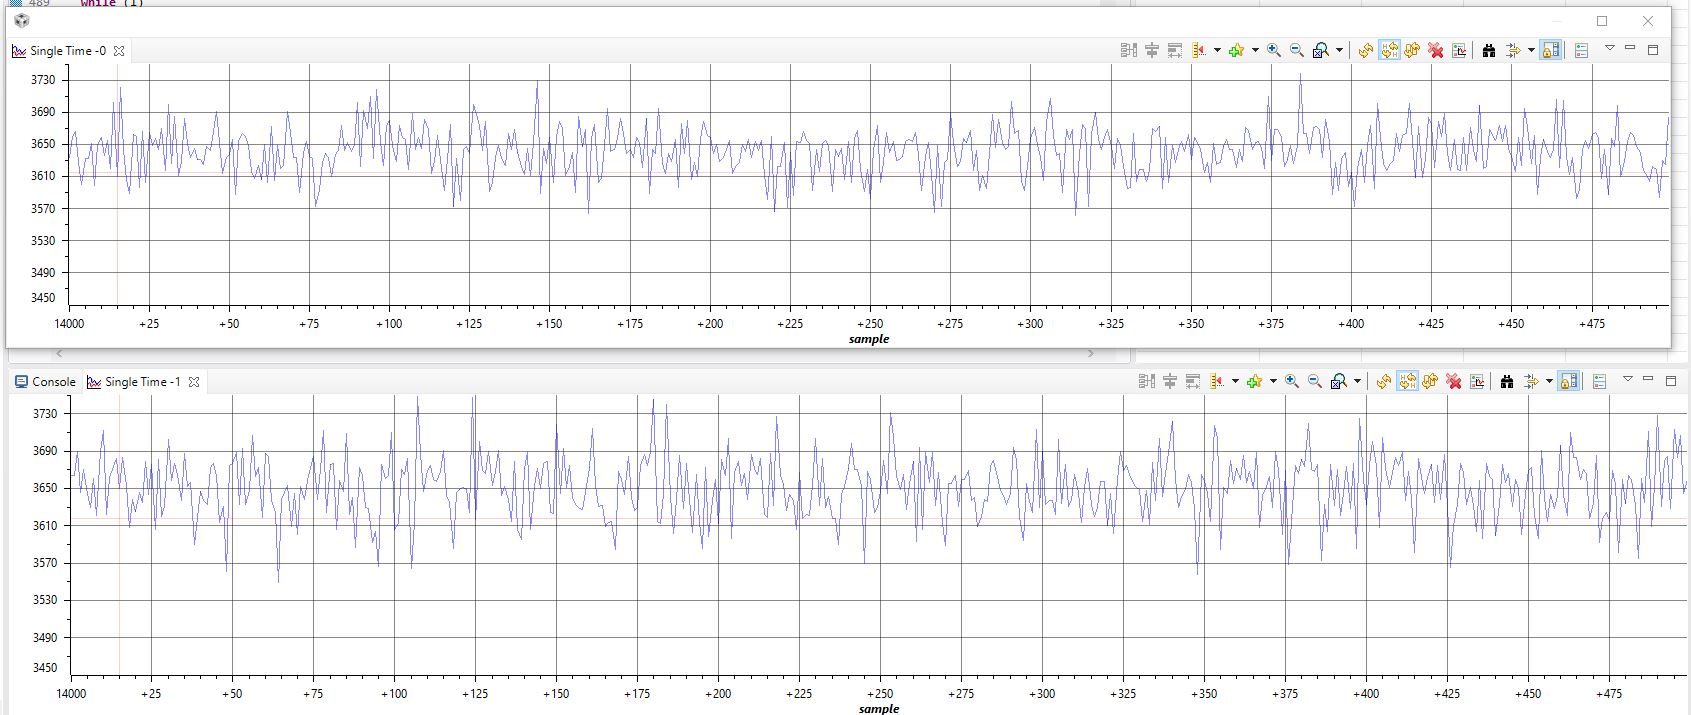The image size is (1691, 715).
Task: Click the measurement marker icon in Single Time -0
Action: [x=1199, y=50]
